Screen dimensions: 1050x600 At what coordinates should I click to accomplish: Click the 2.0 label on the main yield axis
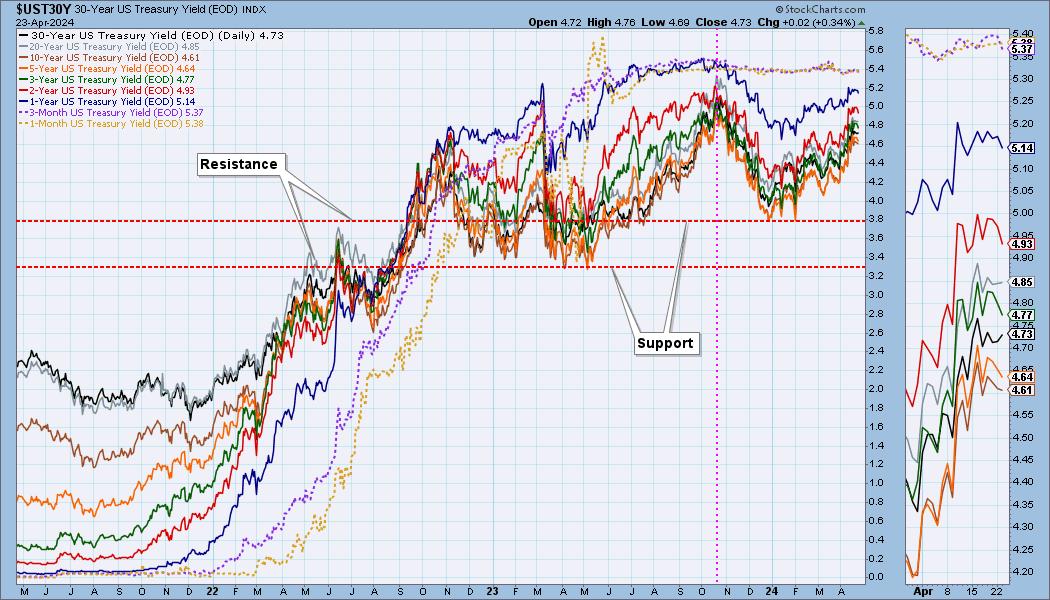[875, 389]
